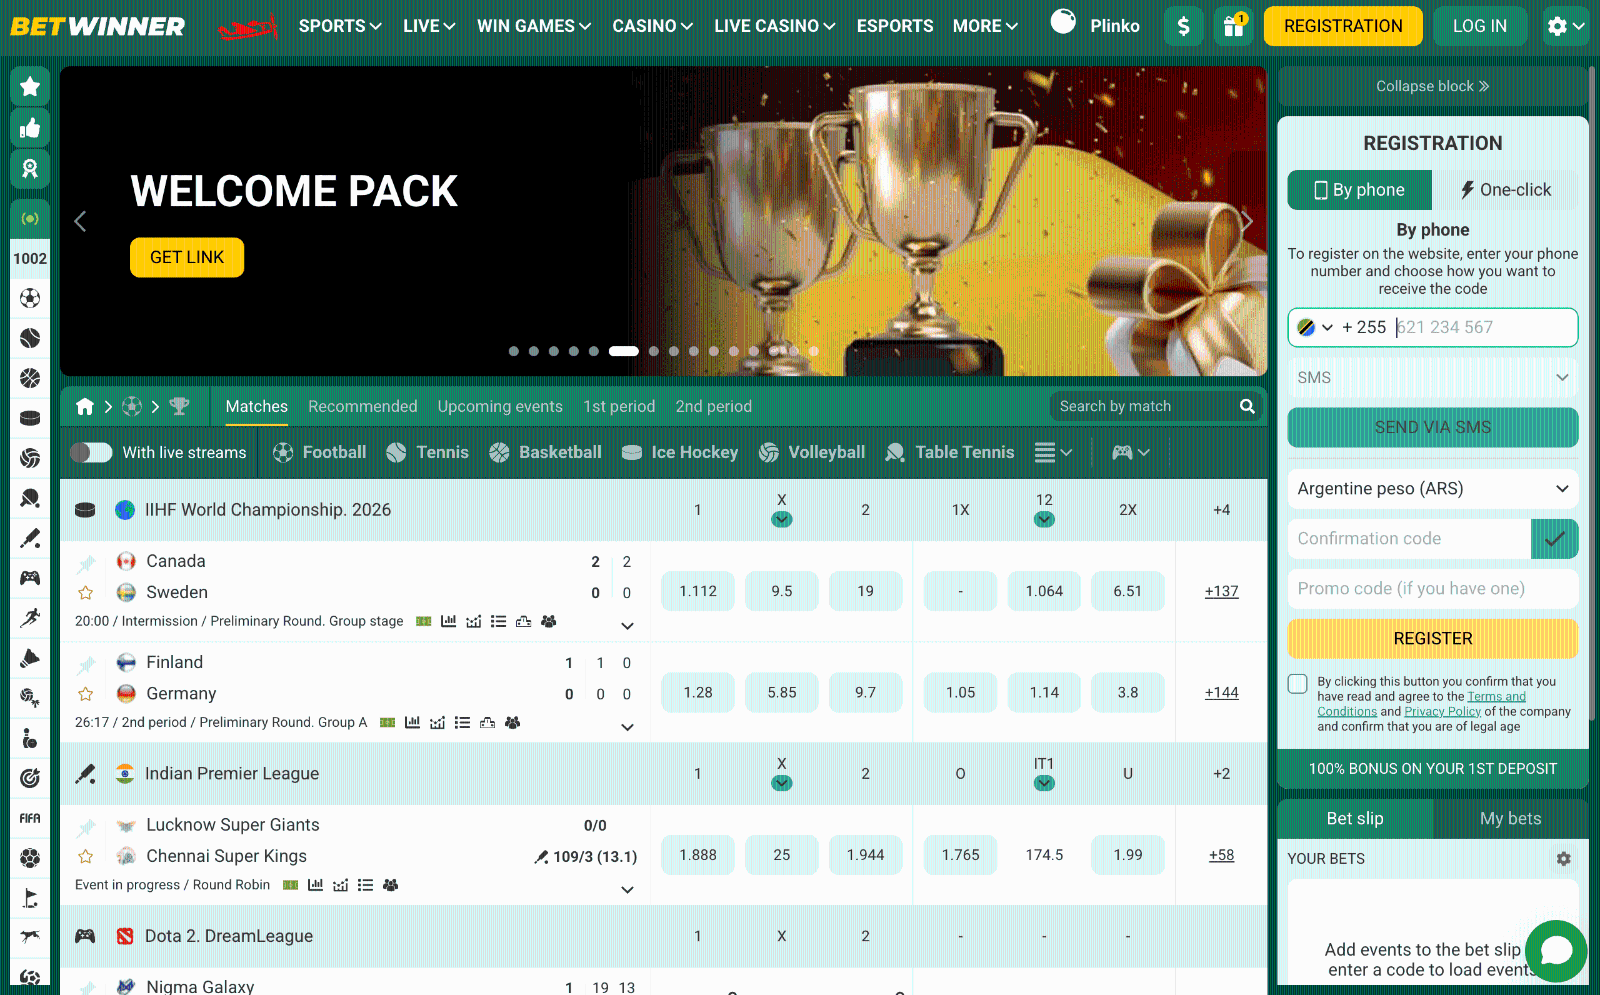Open +137 more markets for Canada vs Sweden
Viewport: 1600px width, 995px height.
1221,591
